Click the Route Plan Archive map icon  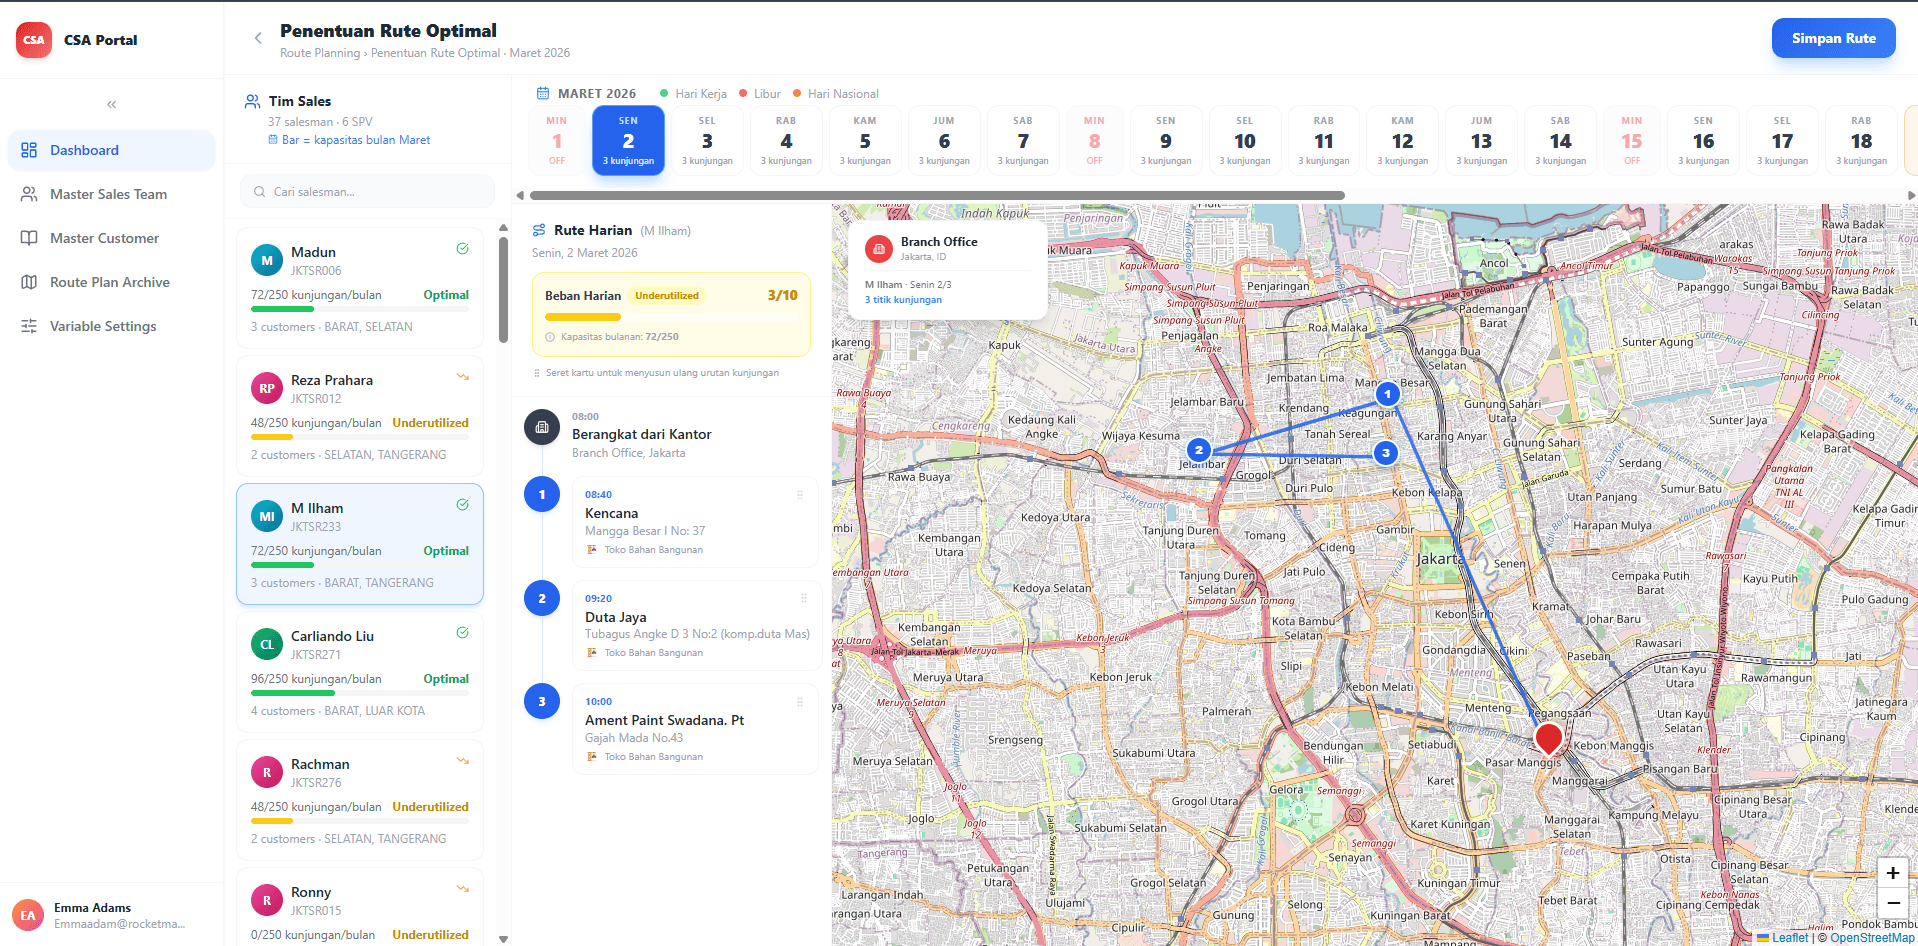29,282
